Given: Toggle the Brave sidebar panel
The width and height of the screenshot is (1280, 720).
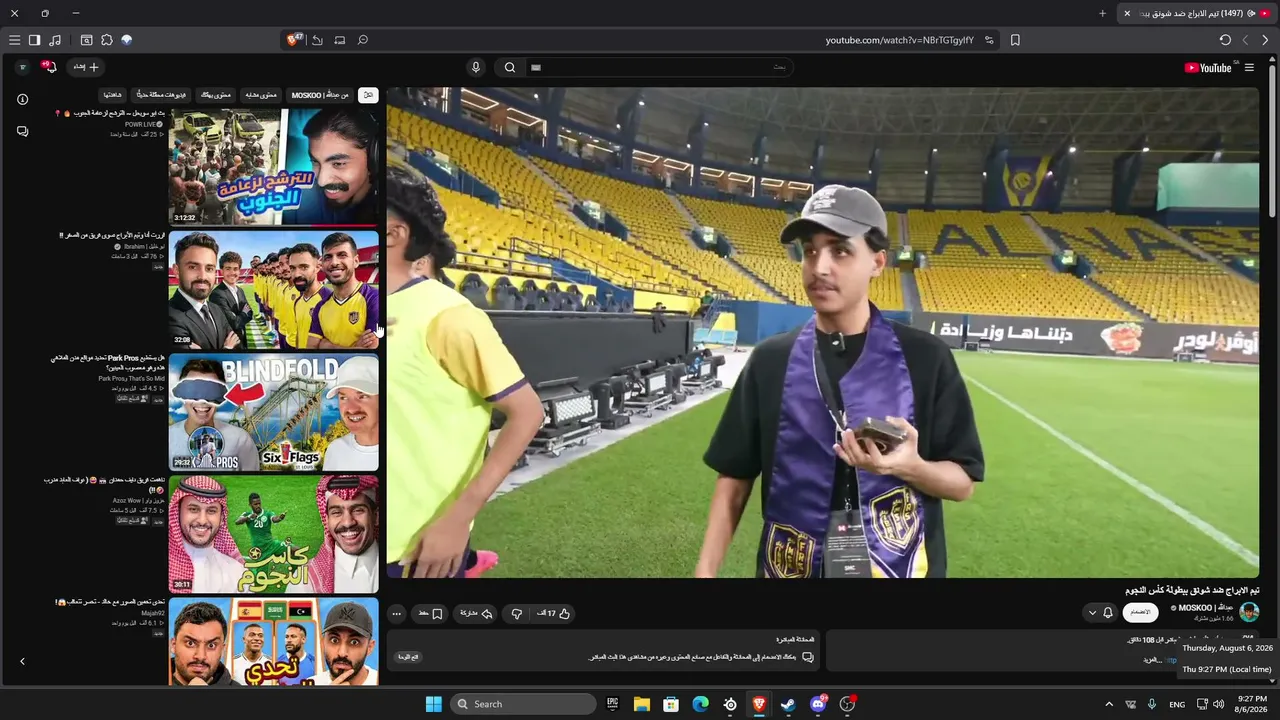Looking at the screenshot, I should coord(34,40).
